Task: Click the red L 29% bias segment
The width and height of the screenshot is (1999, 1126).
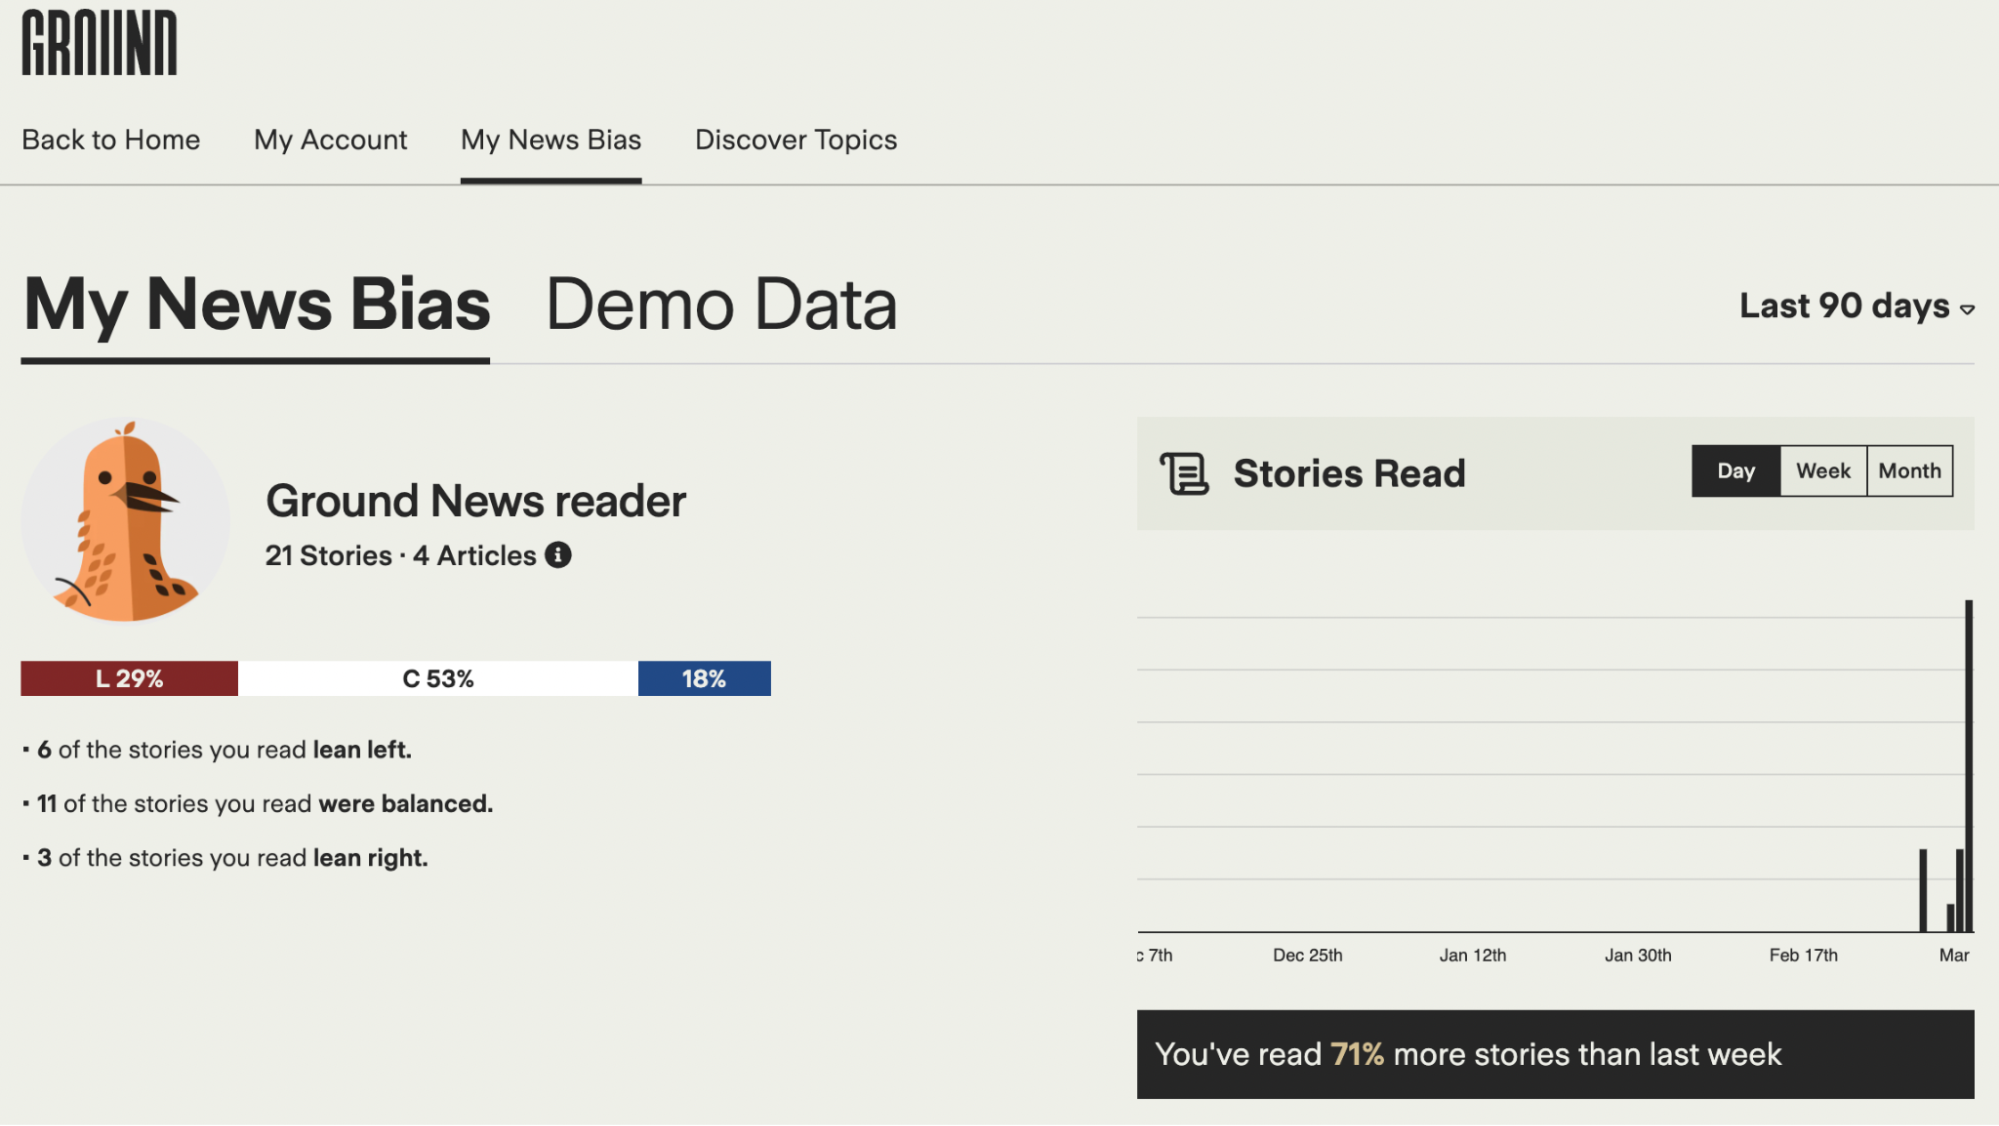Action: [x=129, y=679]
